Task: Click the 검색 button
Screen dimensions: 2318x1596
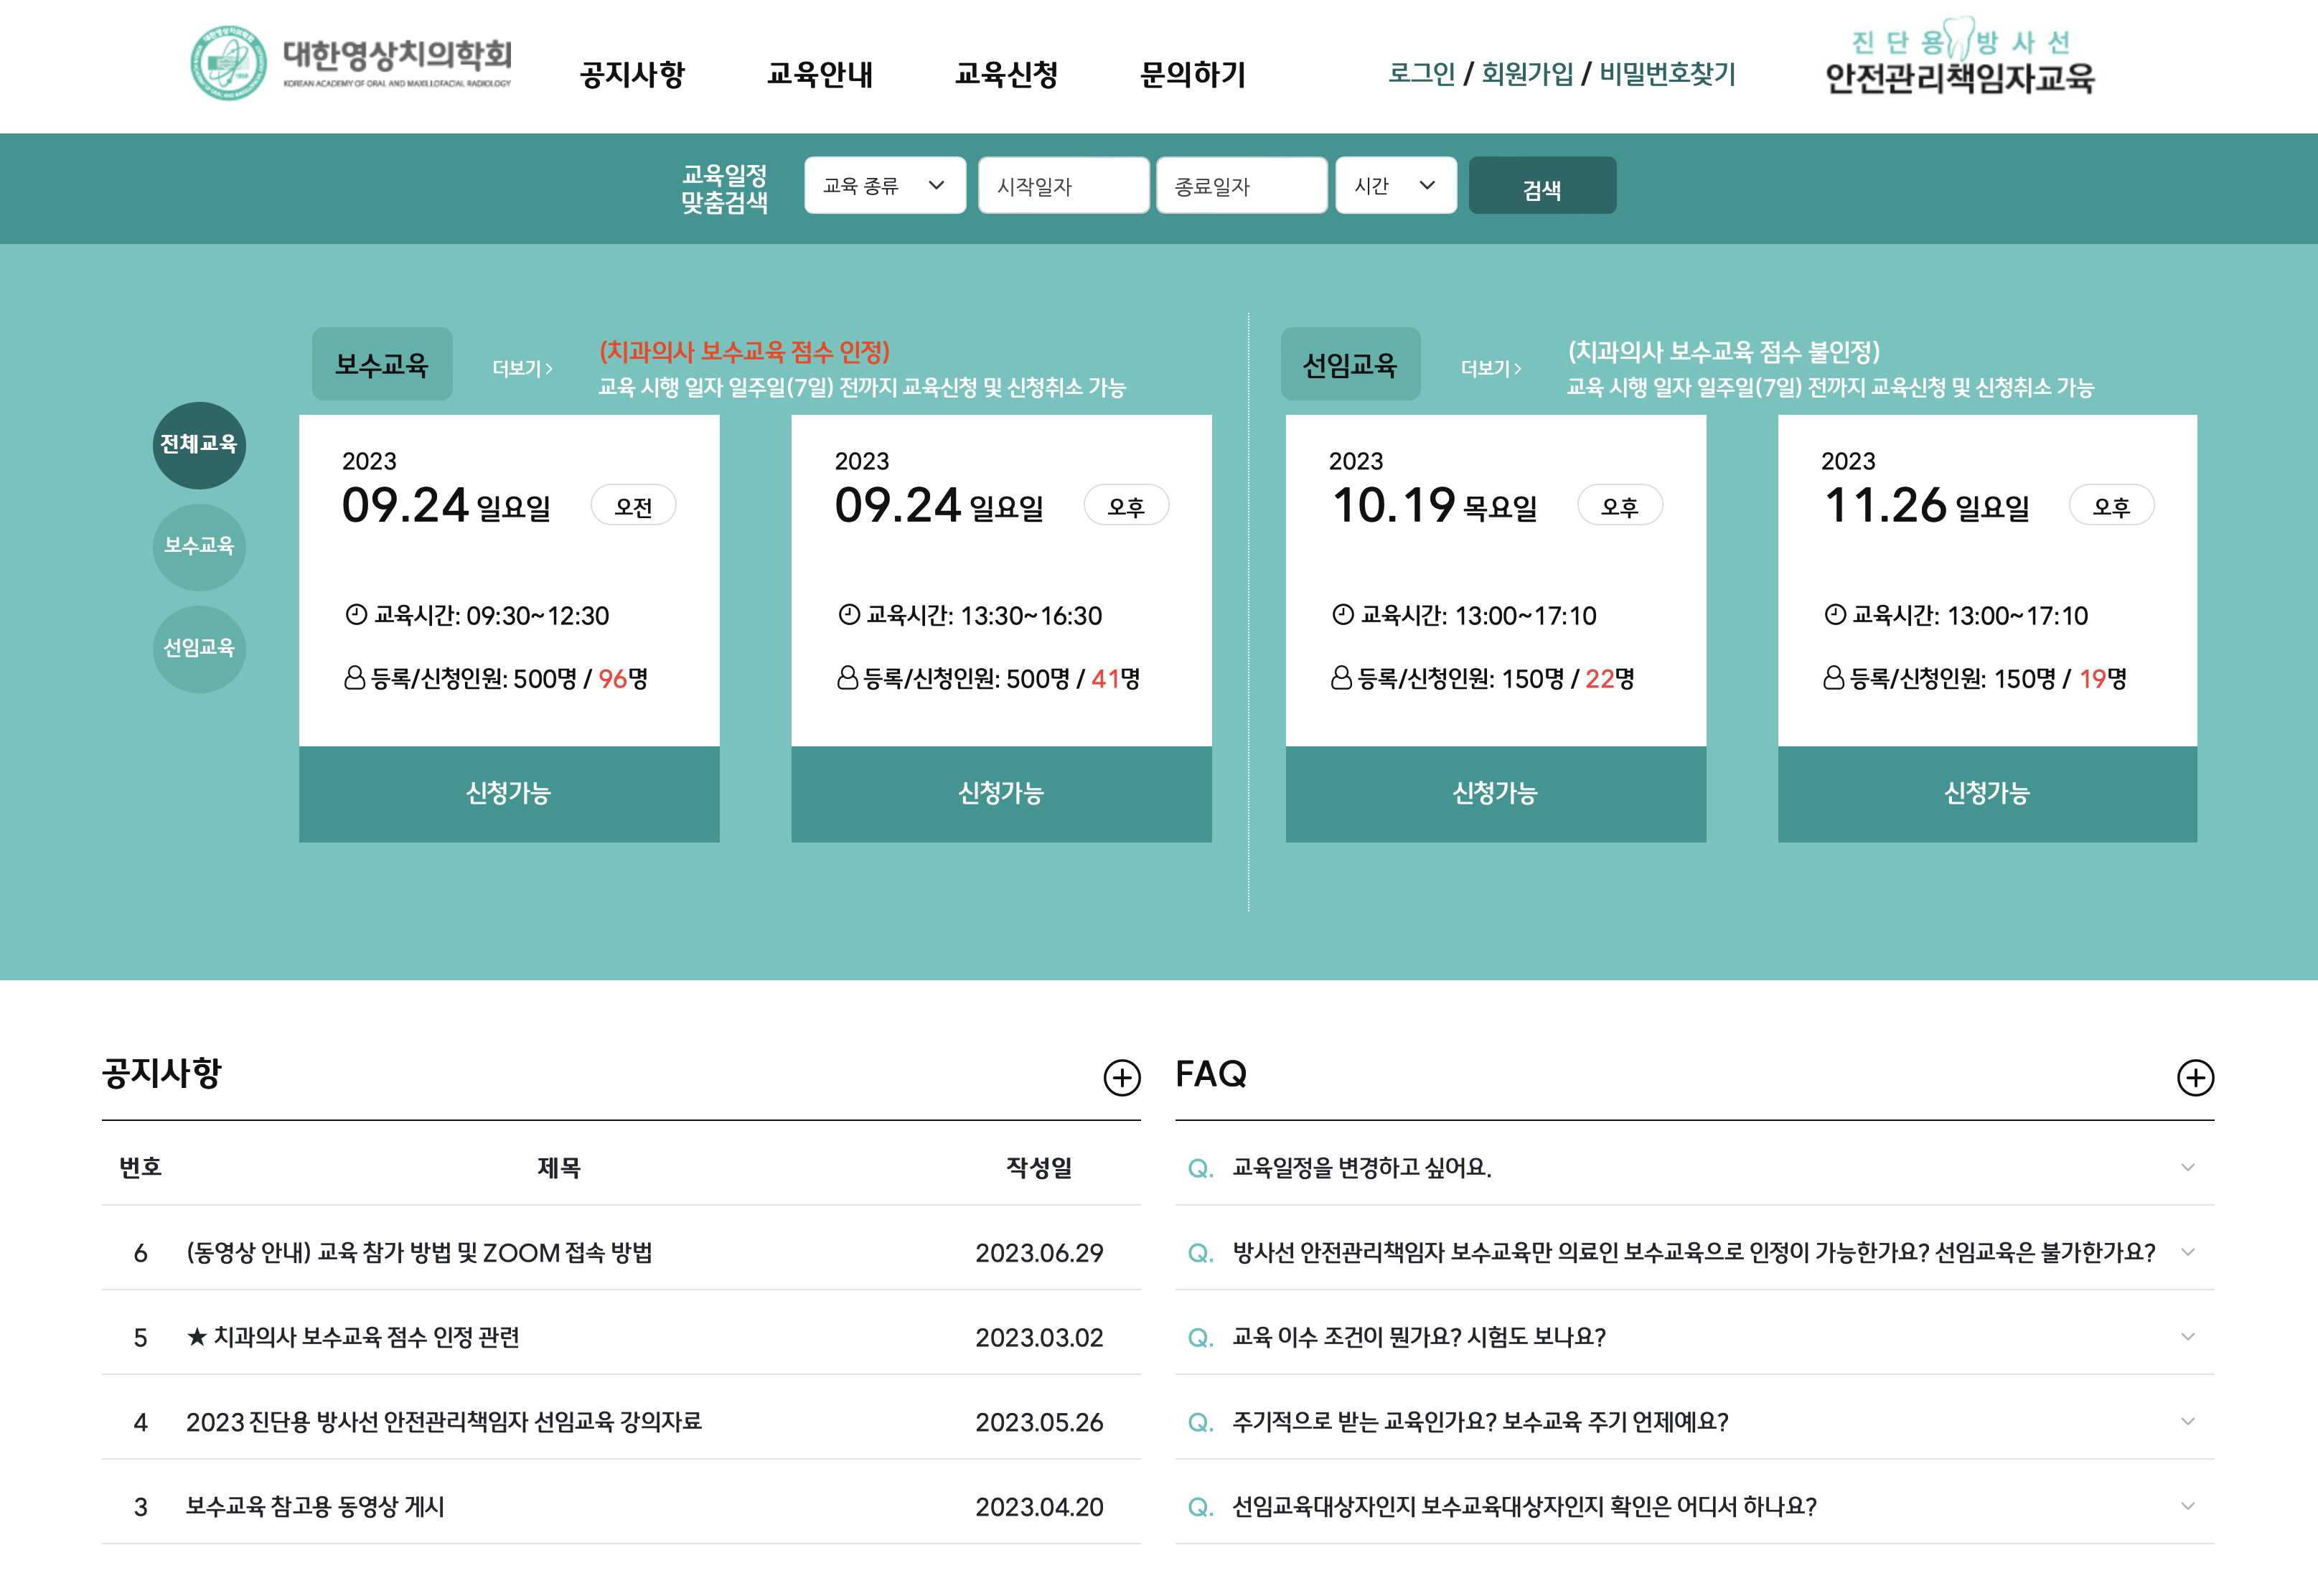Action: (1542, 184)
